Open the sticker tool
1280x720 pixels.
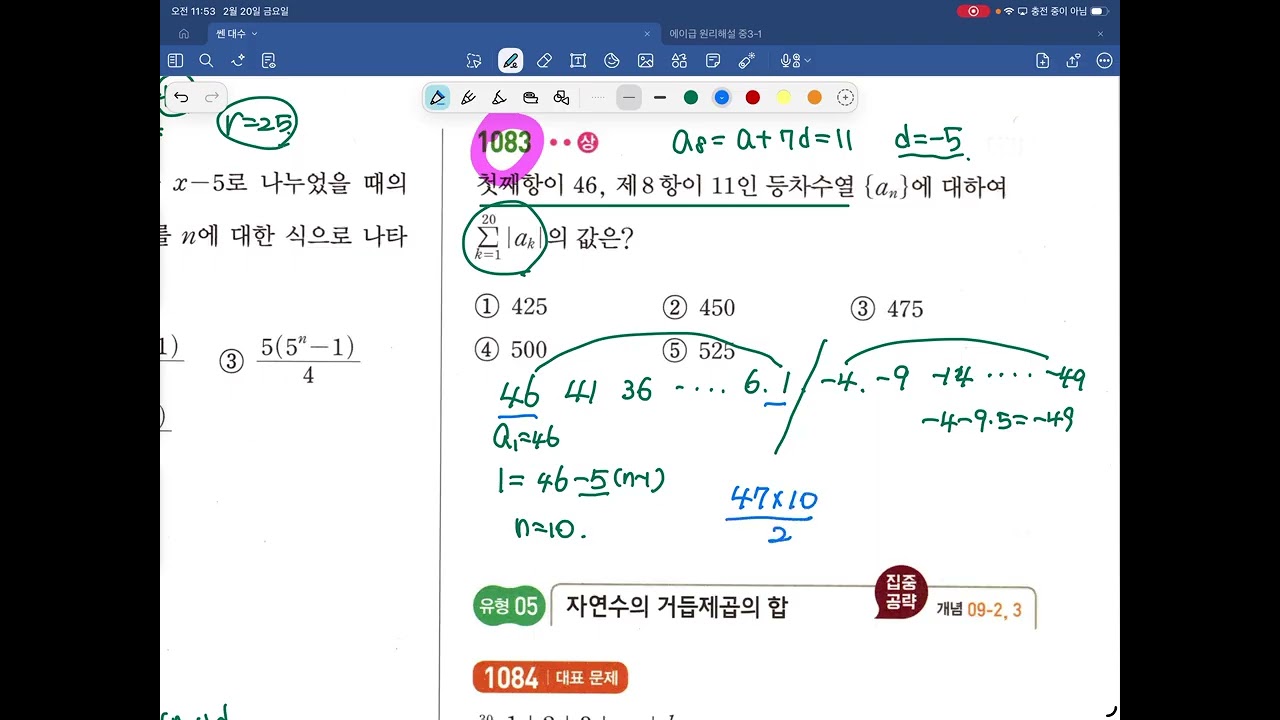click(612, 61)
